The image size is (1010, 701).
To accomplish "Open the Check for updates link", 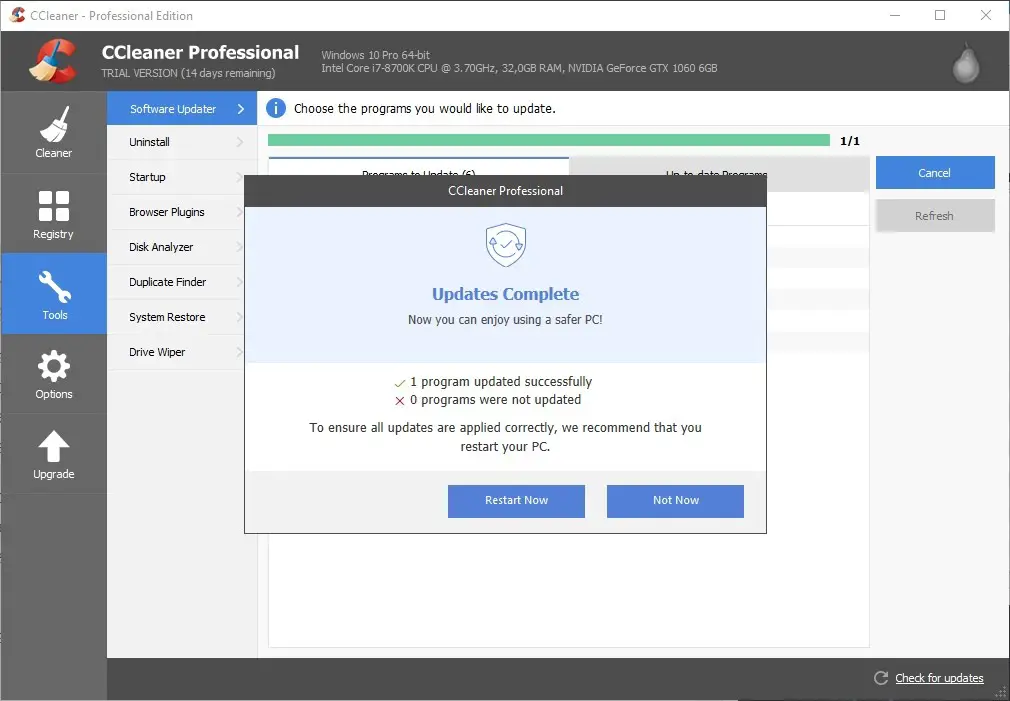I will (939, 678).
